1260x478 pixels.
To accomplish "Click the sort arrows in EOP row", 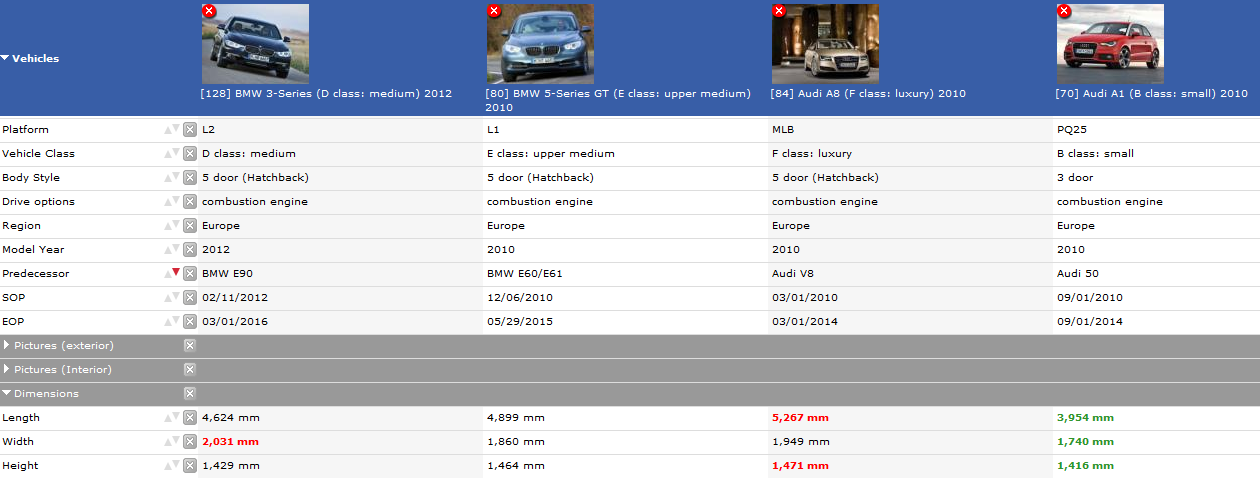I will point(172,321).
